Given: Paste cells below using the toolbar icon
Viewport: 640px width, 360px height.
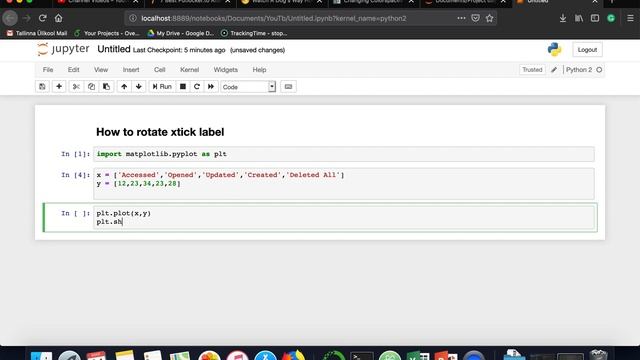Looking at the screenshot, I should pyautogui.click(x=106, y=87).
